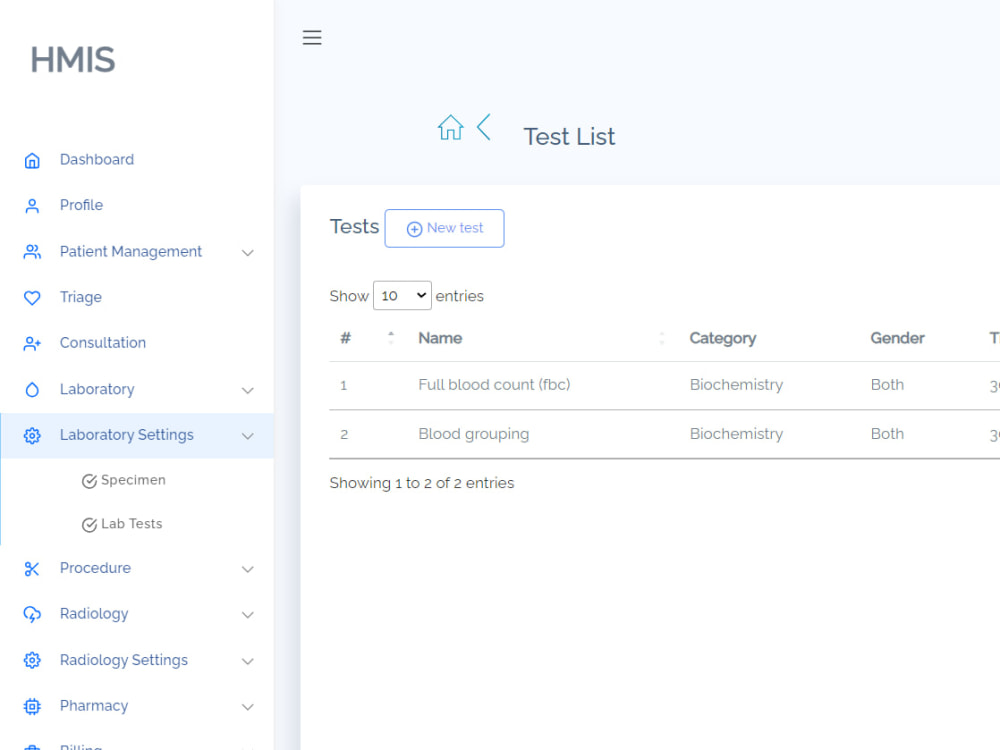Click row number 1 cell

(x=344, y=385)
